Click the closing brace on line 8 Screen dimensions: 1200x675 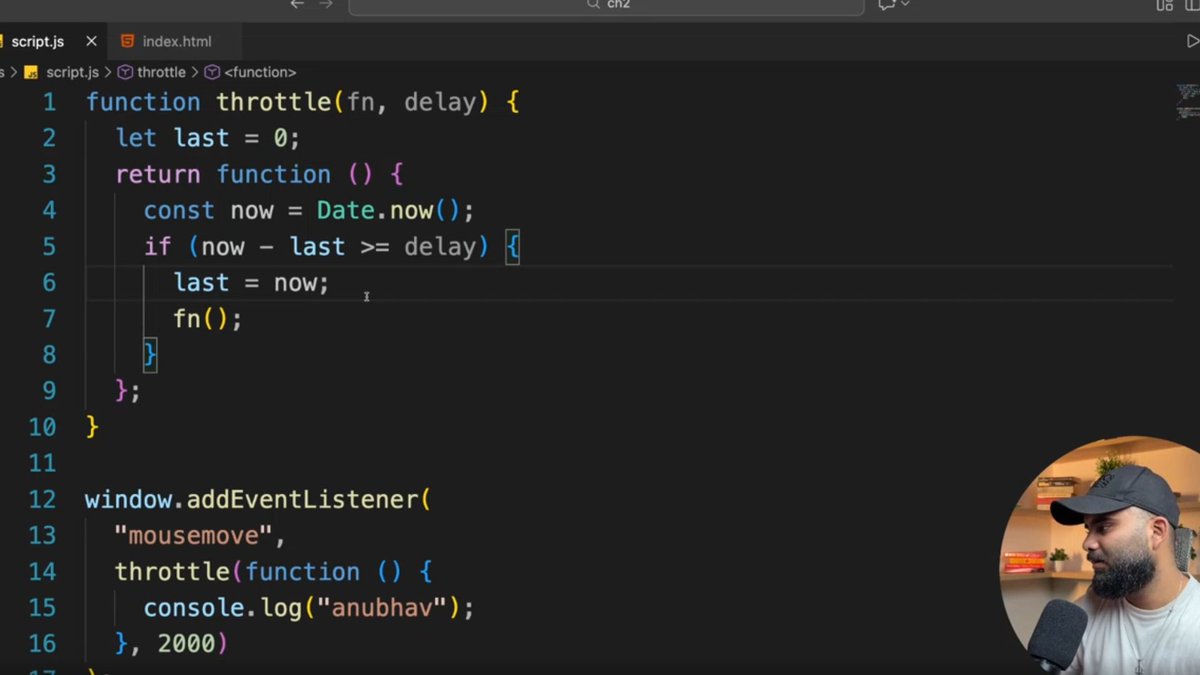[x=150, y=354]
